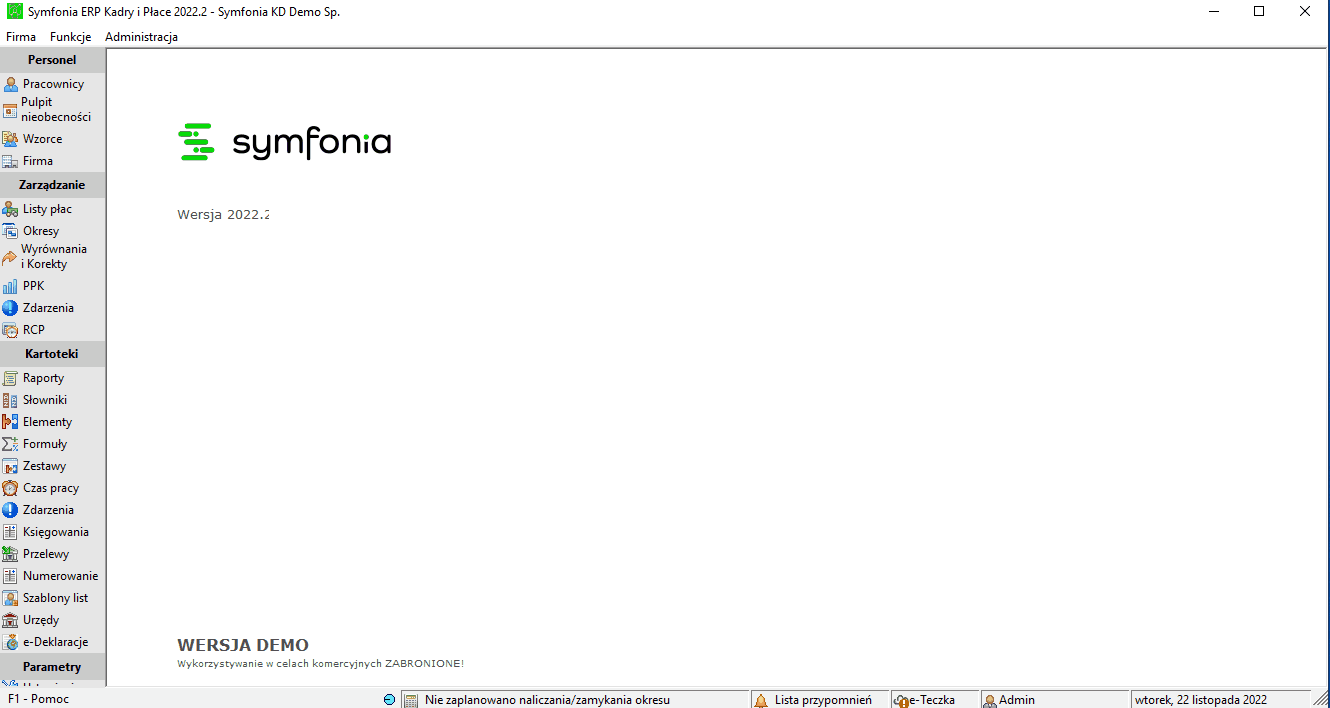Click the Okresy icon

coord(11,231)
